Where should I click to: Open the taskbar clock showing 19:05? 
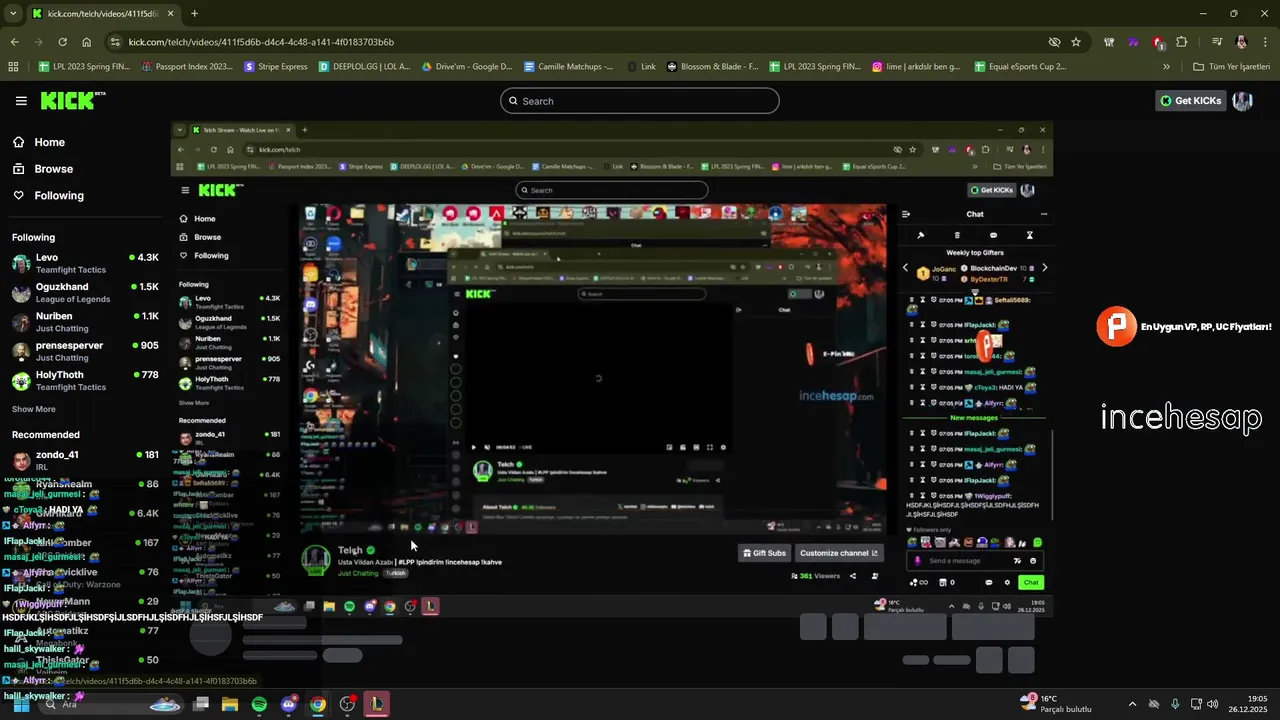(1248, 704)
